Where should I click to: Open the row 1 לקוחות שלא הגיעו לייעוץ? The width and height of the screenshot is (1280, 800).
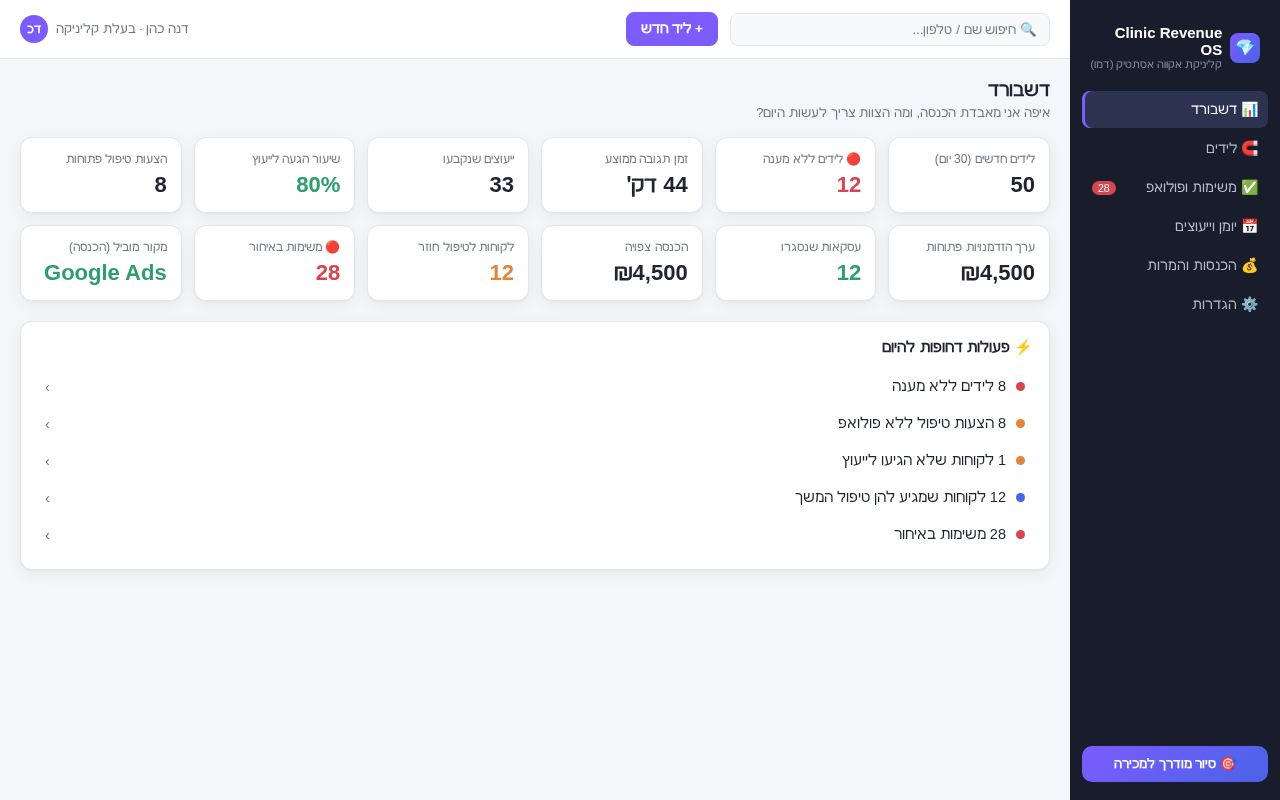coord(535,461)
